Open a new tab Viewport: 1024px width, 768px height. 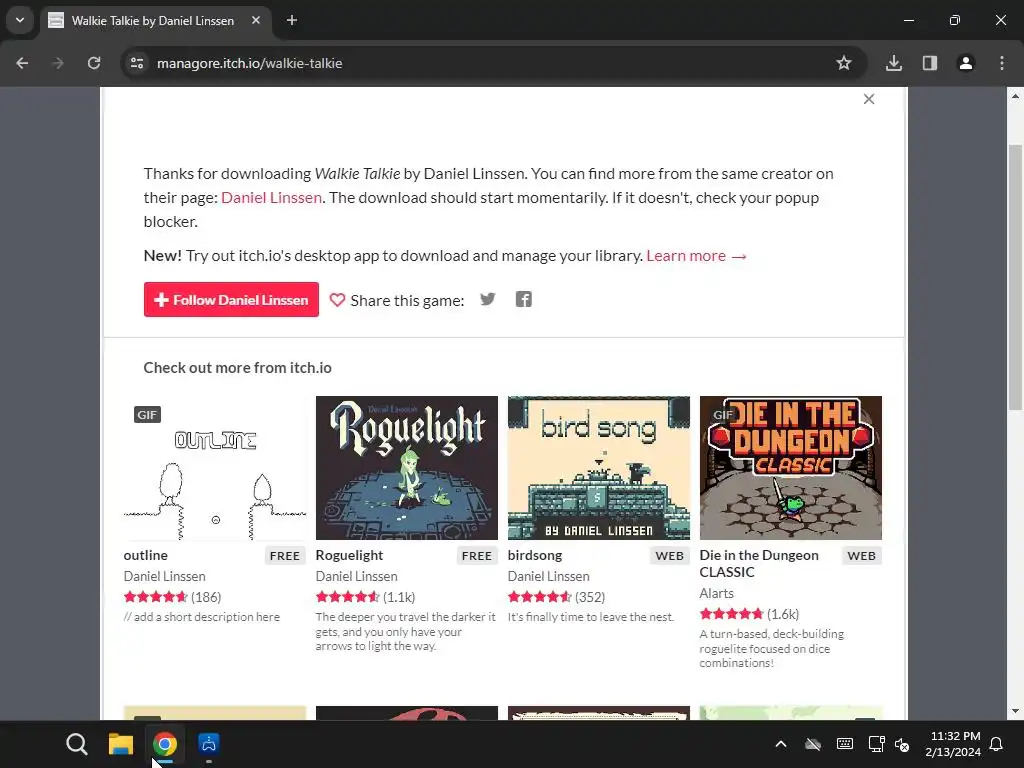point(292,20)
